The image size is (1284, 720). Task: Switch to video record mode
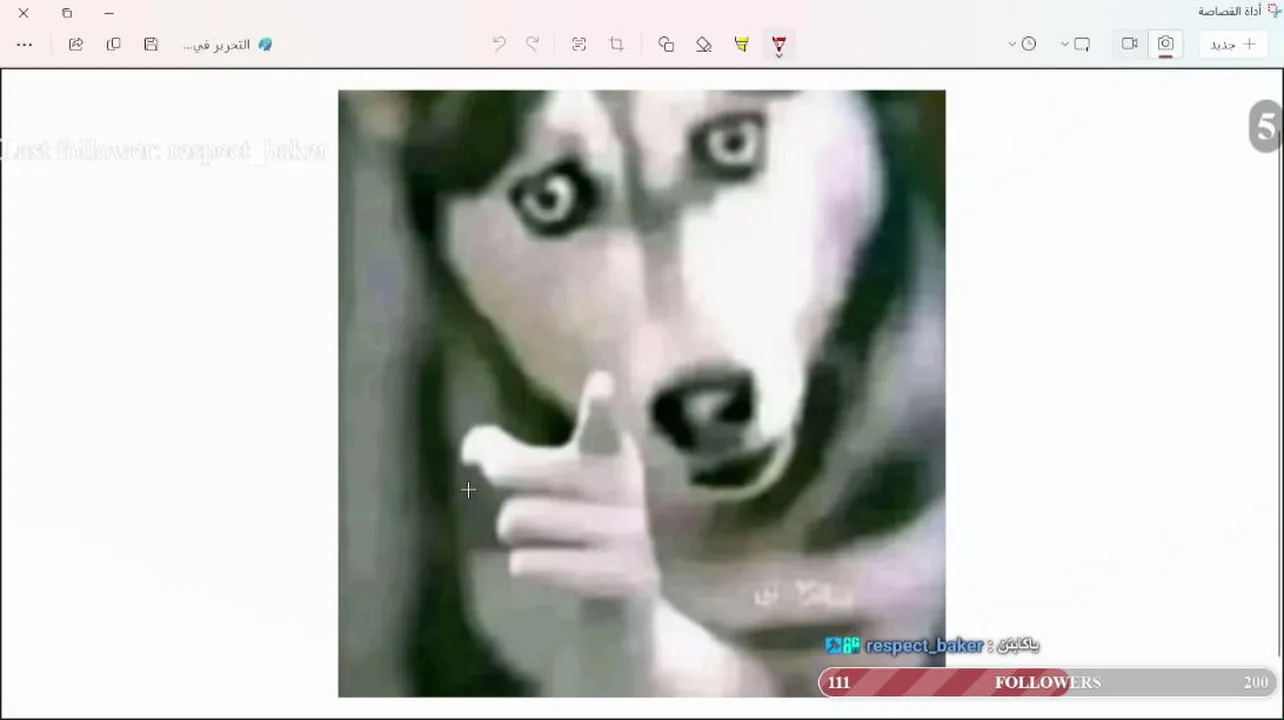point(1130,44)
